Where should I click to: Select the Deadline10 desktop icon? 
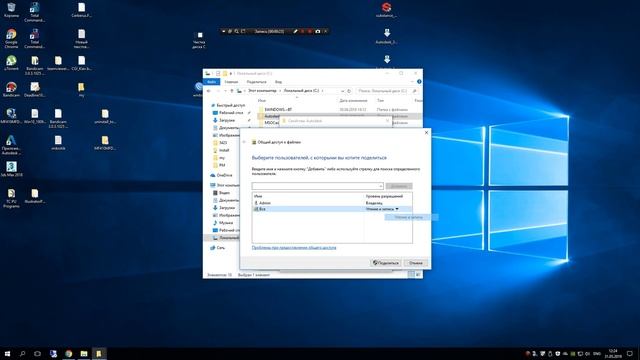pyautogui.click(x=35, y=89)
